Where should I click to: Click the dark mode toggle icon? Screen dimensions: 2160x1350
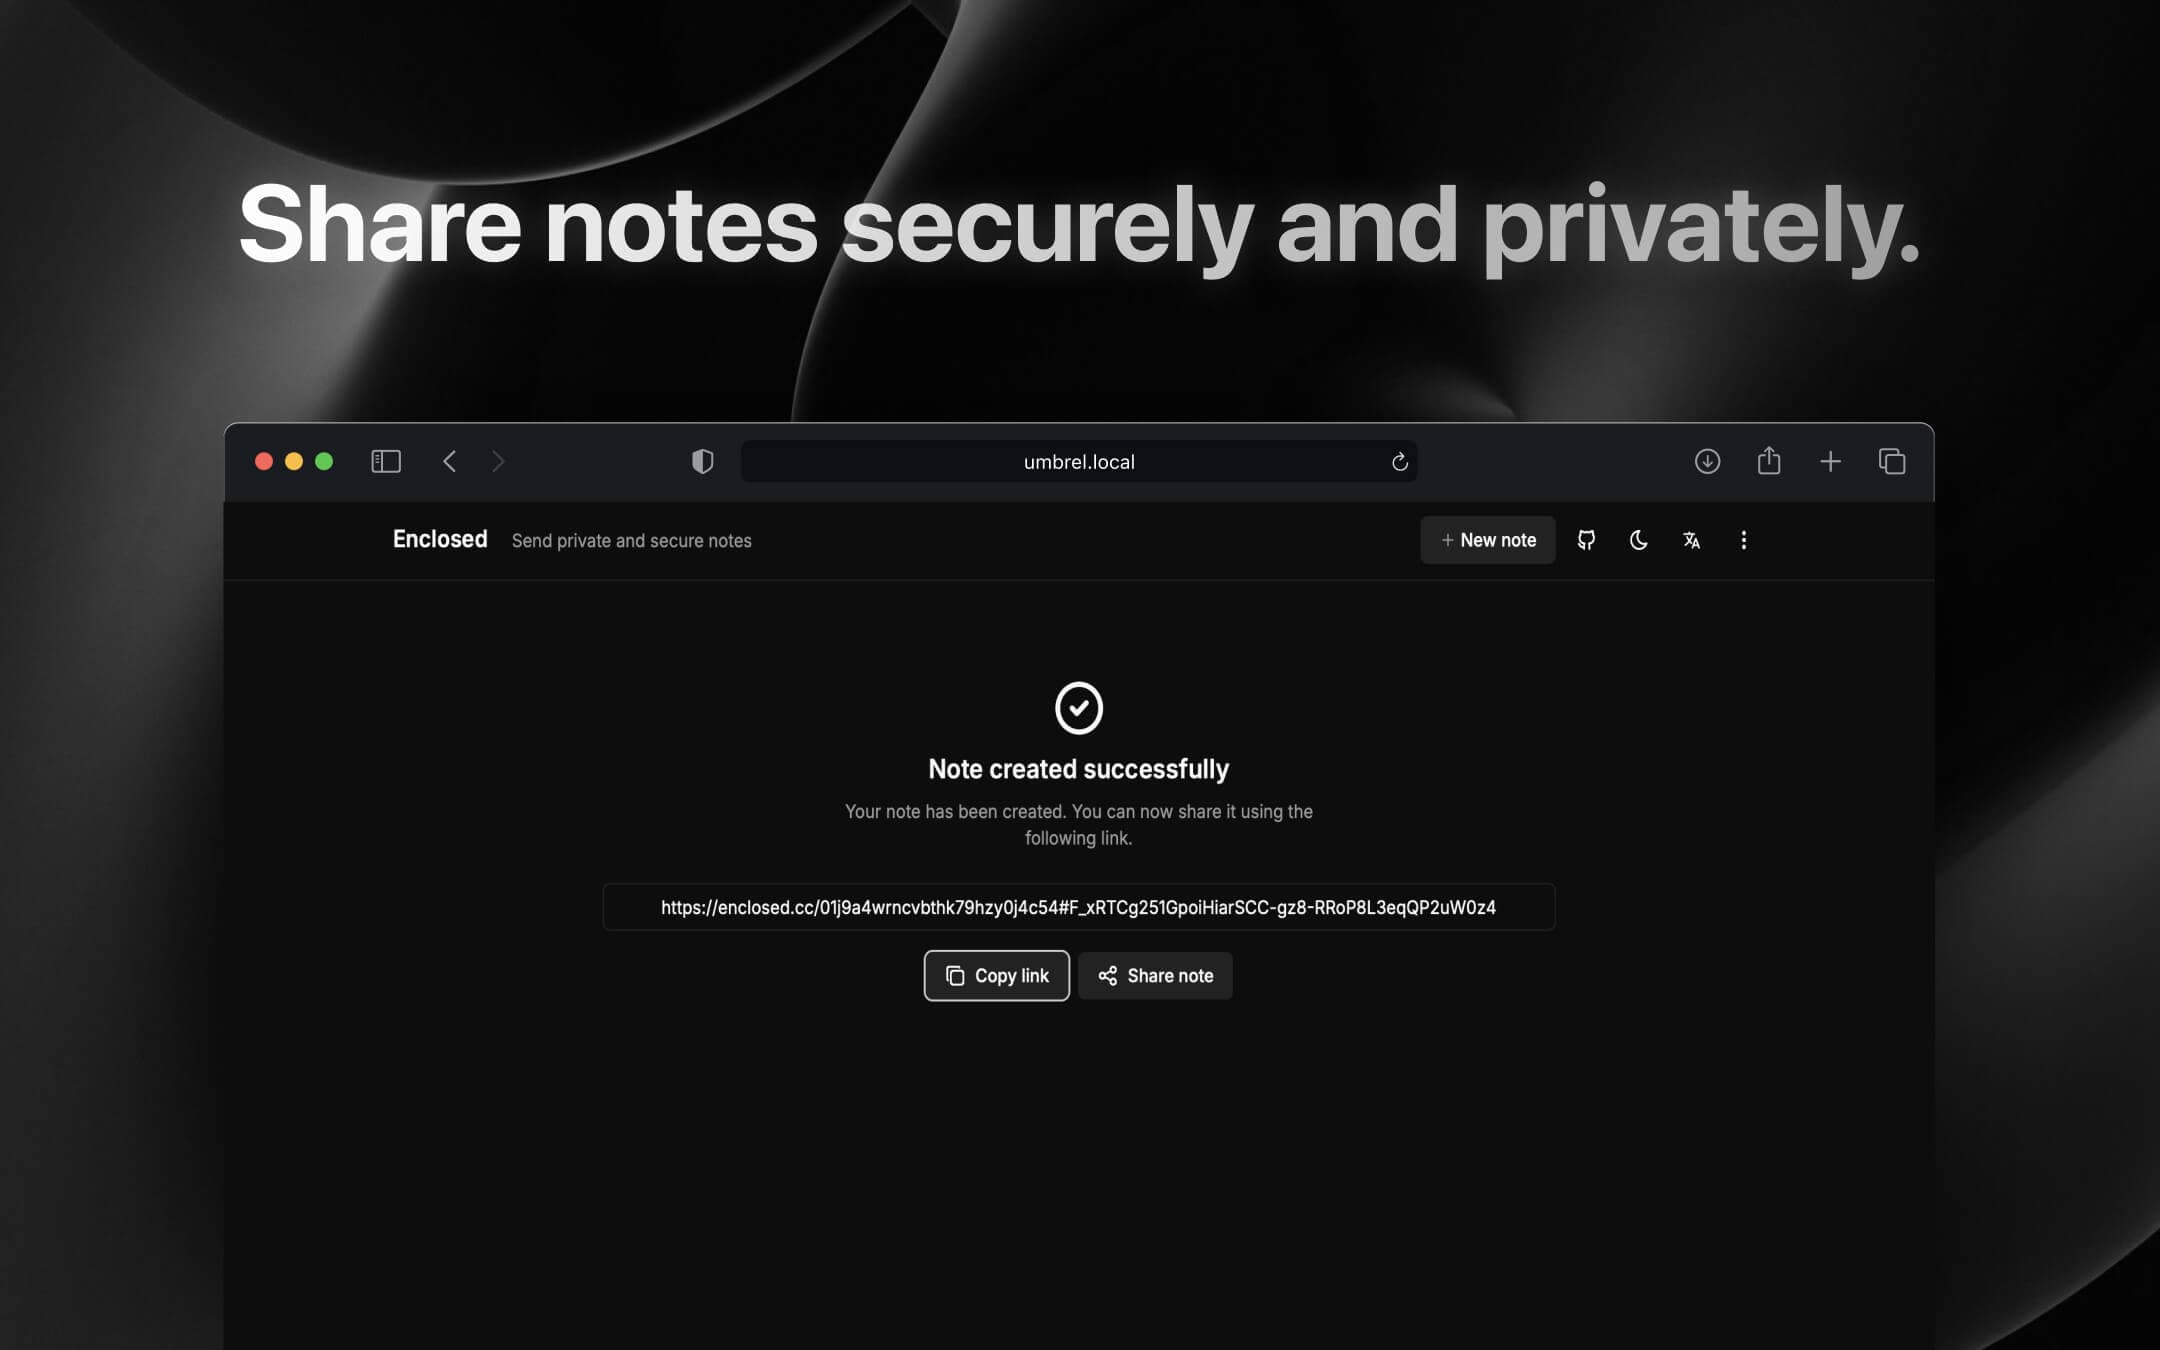tap(1637, 540)
